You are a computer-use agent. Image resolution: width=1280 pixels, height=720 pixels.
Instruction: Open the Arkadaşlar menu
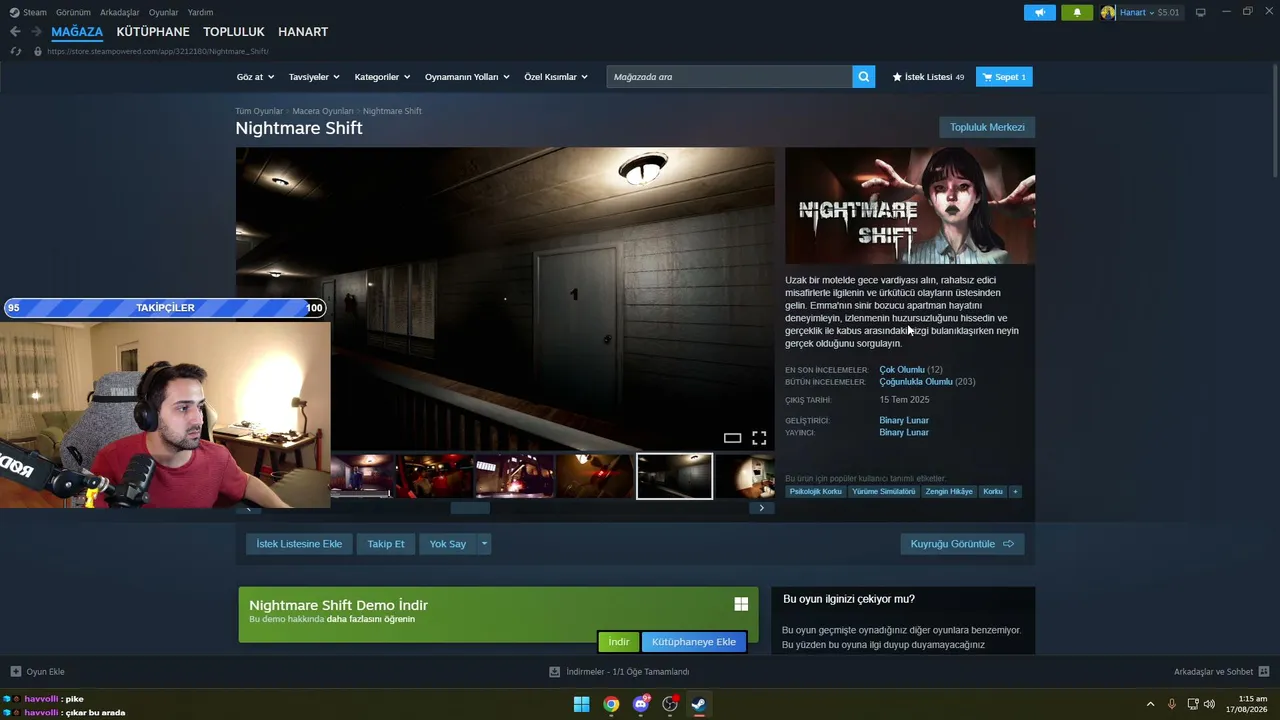pyautogui.click(x=120, y=12)
